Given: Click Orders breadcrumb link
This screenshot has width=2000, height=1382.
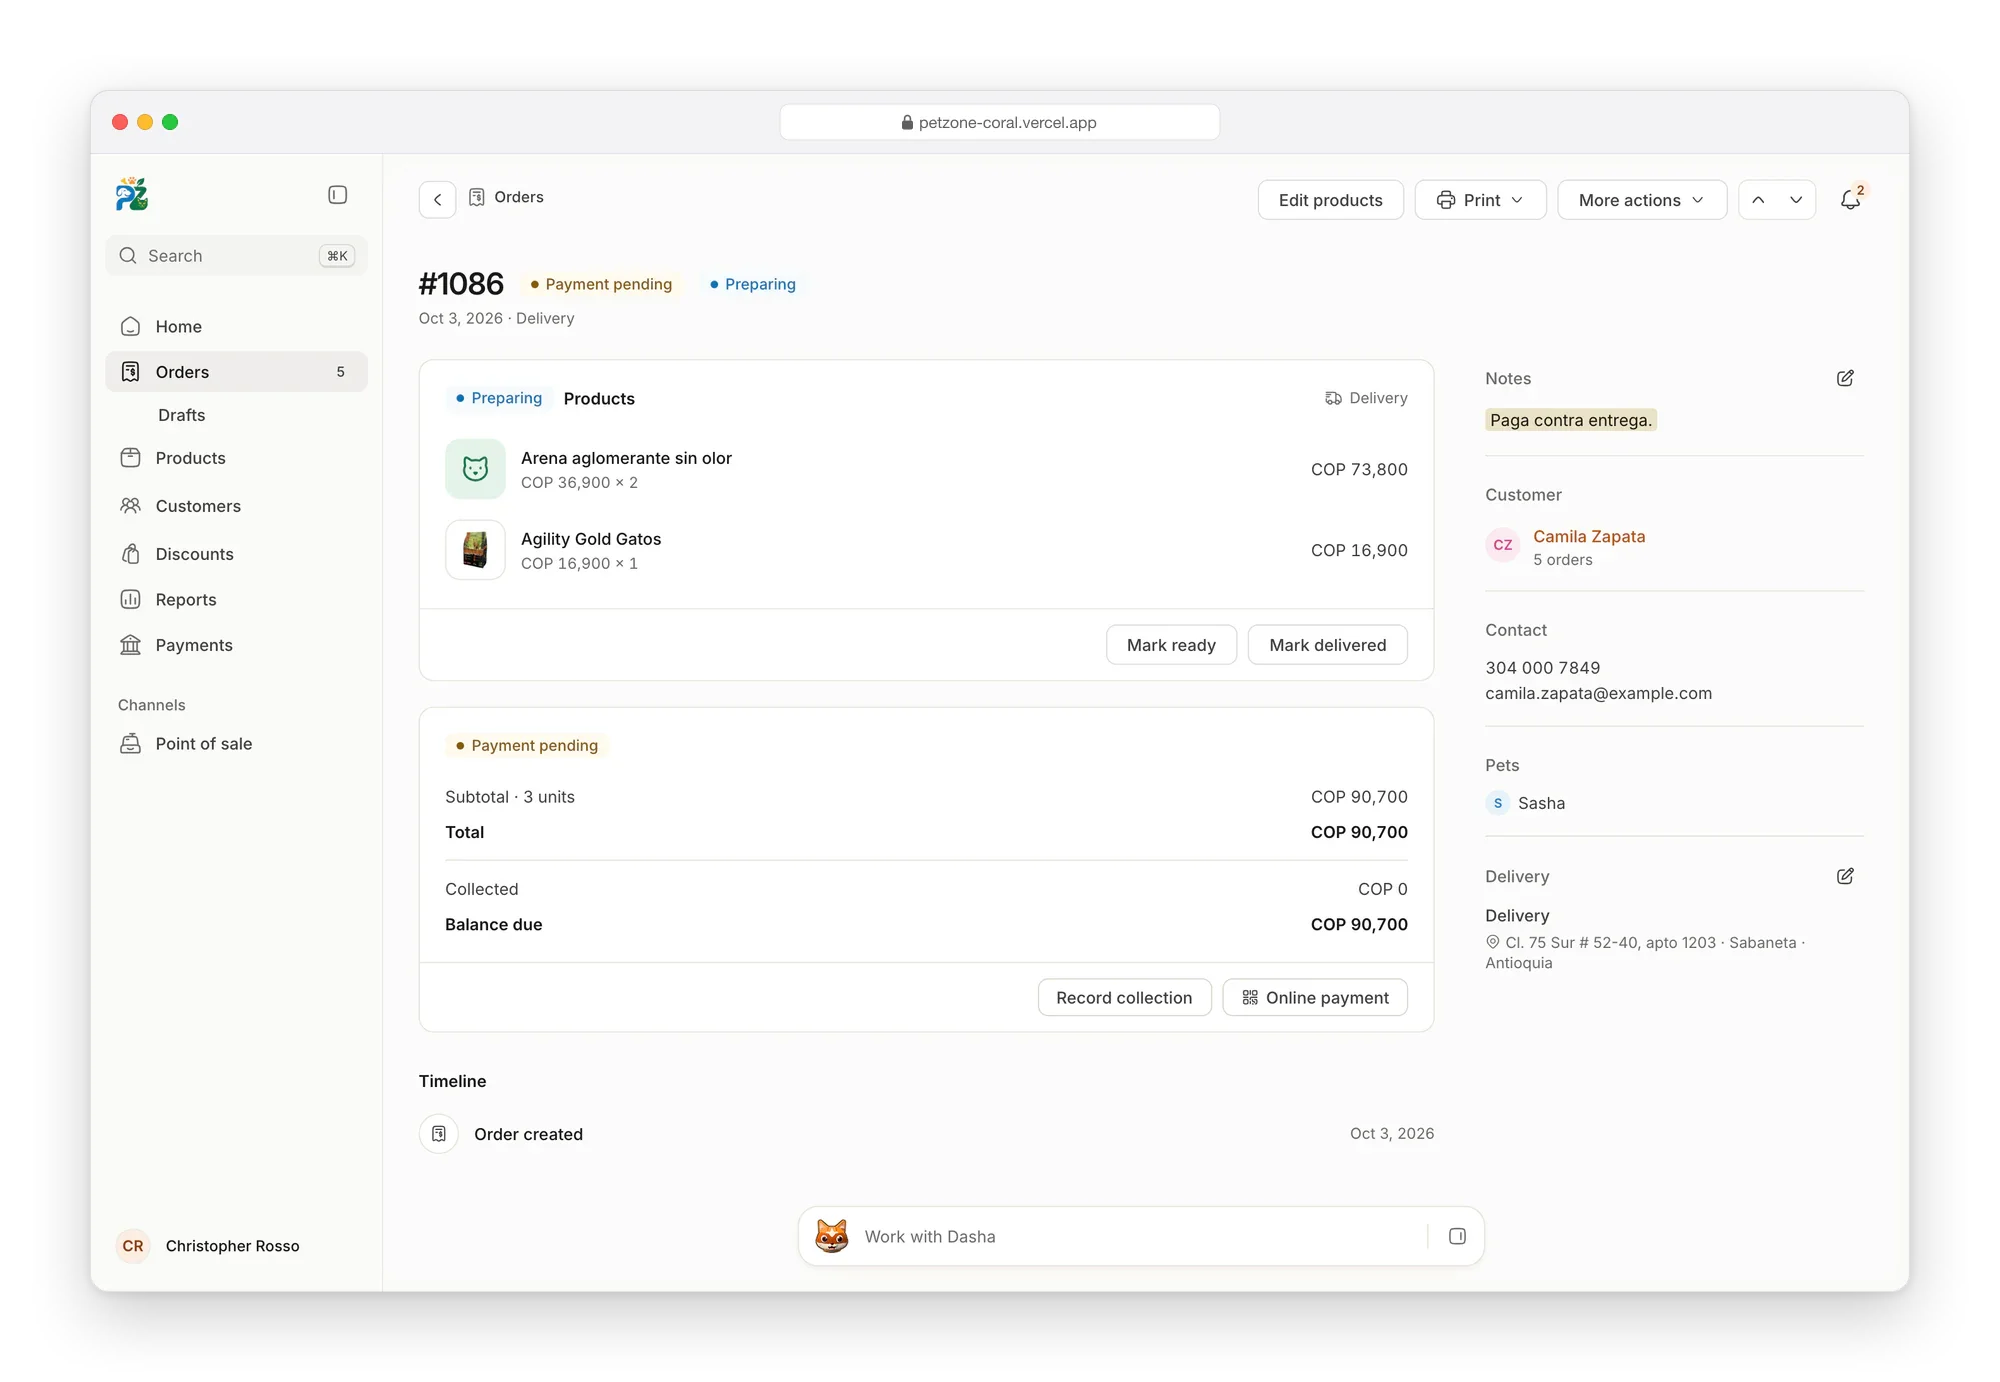Looking at the screenshot, I should [x=519, y=197].
